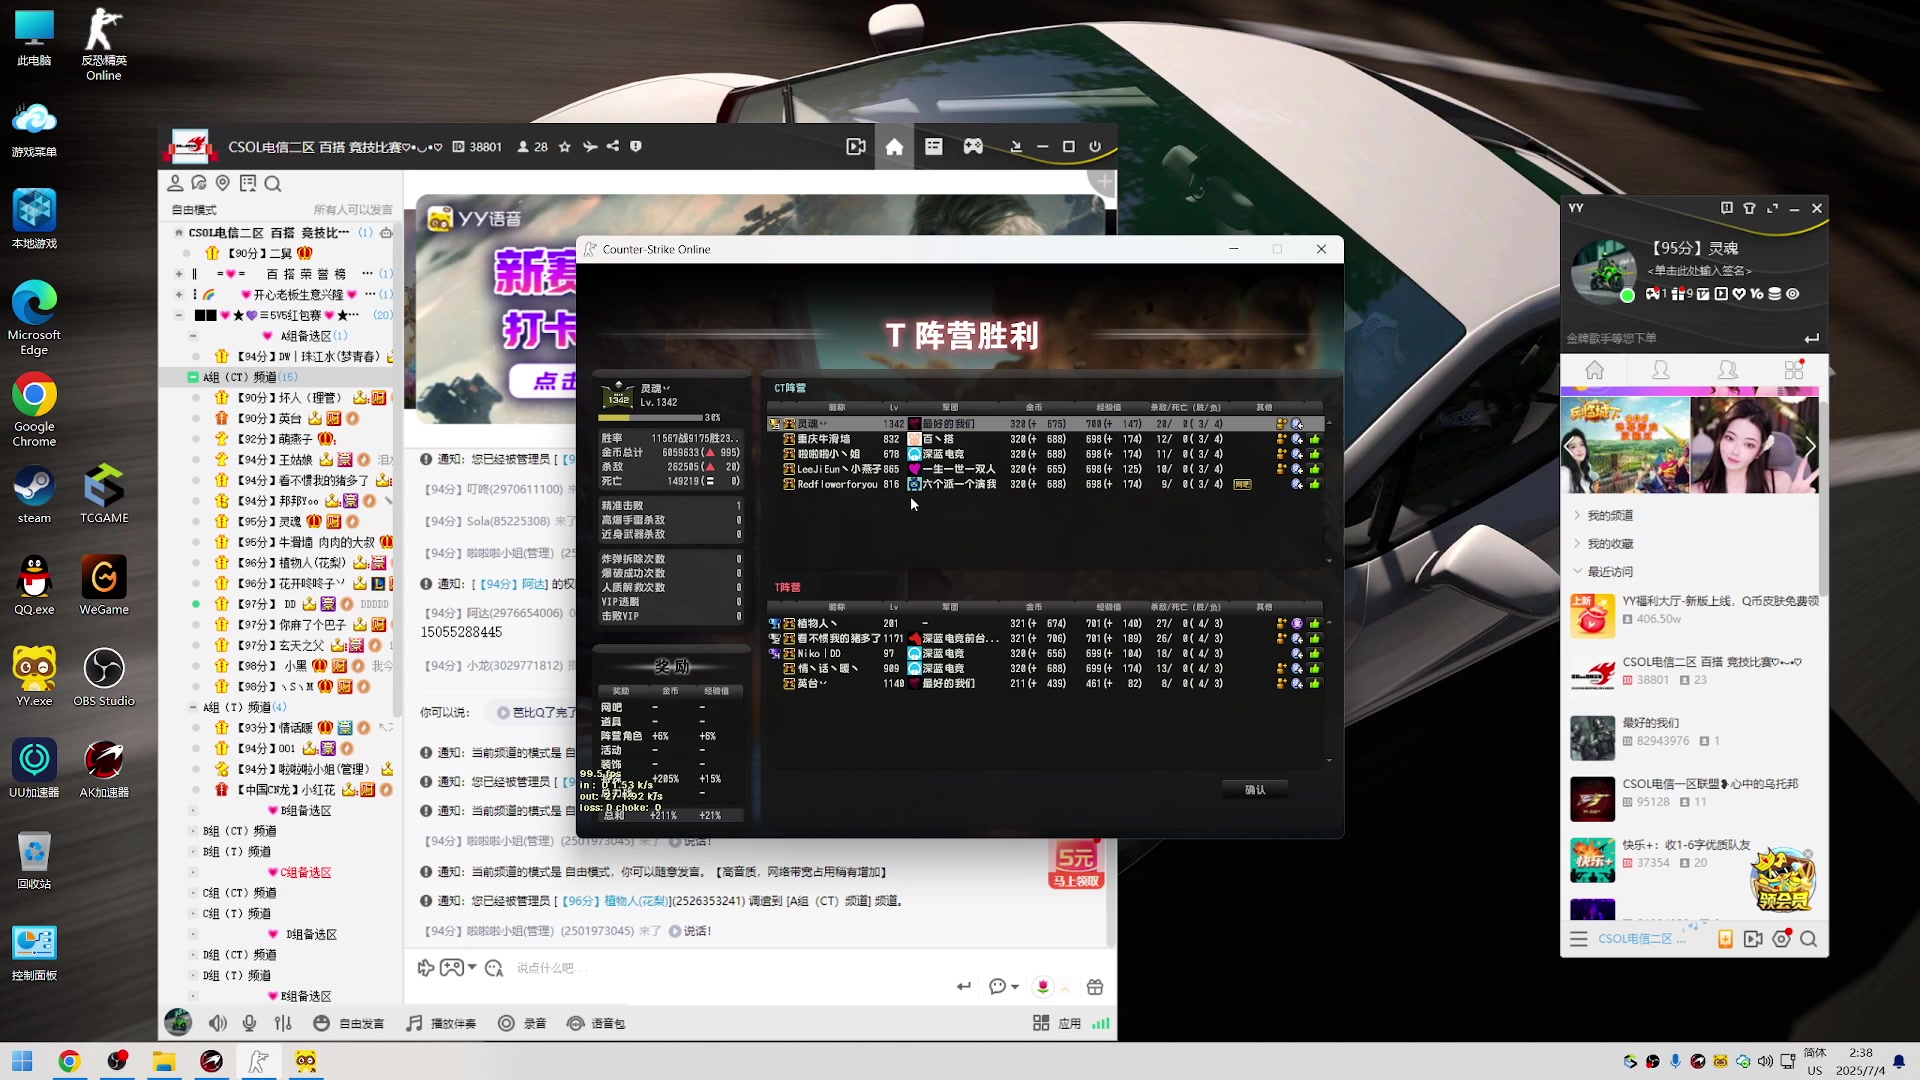Click the game controller icon in channel titlebar
This screenshot has width=1920, height=1080.
[973, 147]
